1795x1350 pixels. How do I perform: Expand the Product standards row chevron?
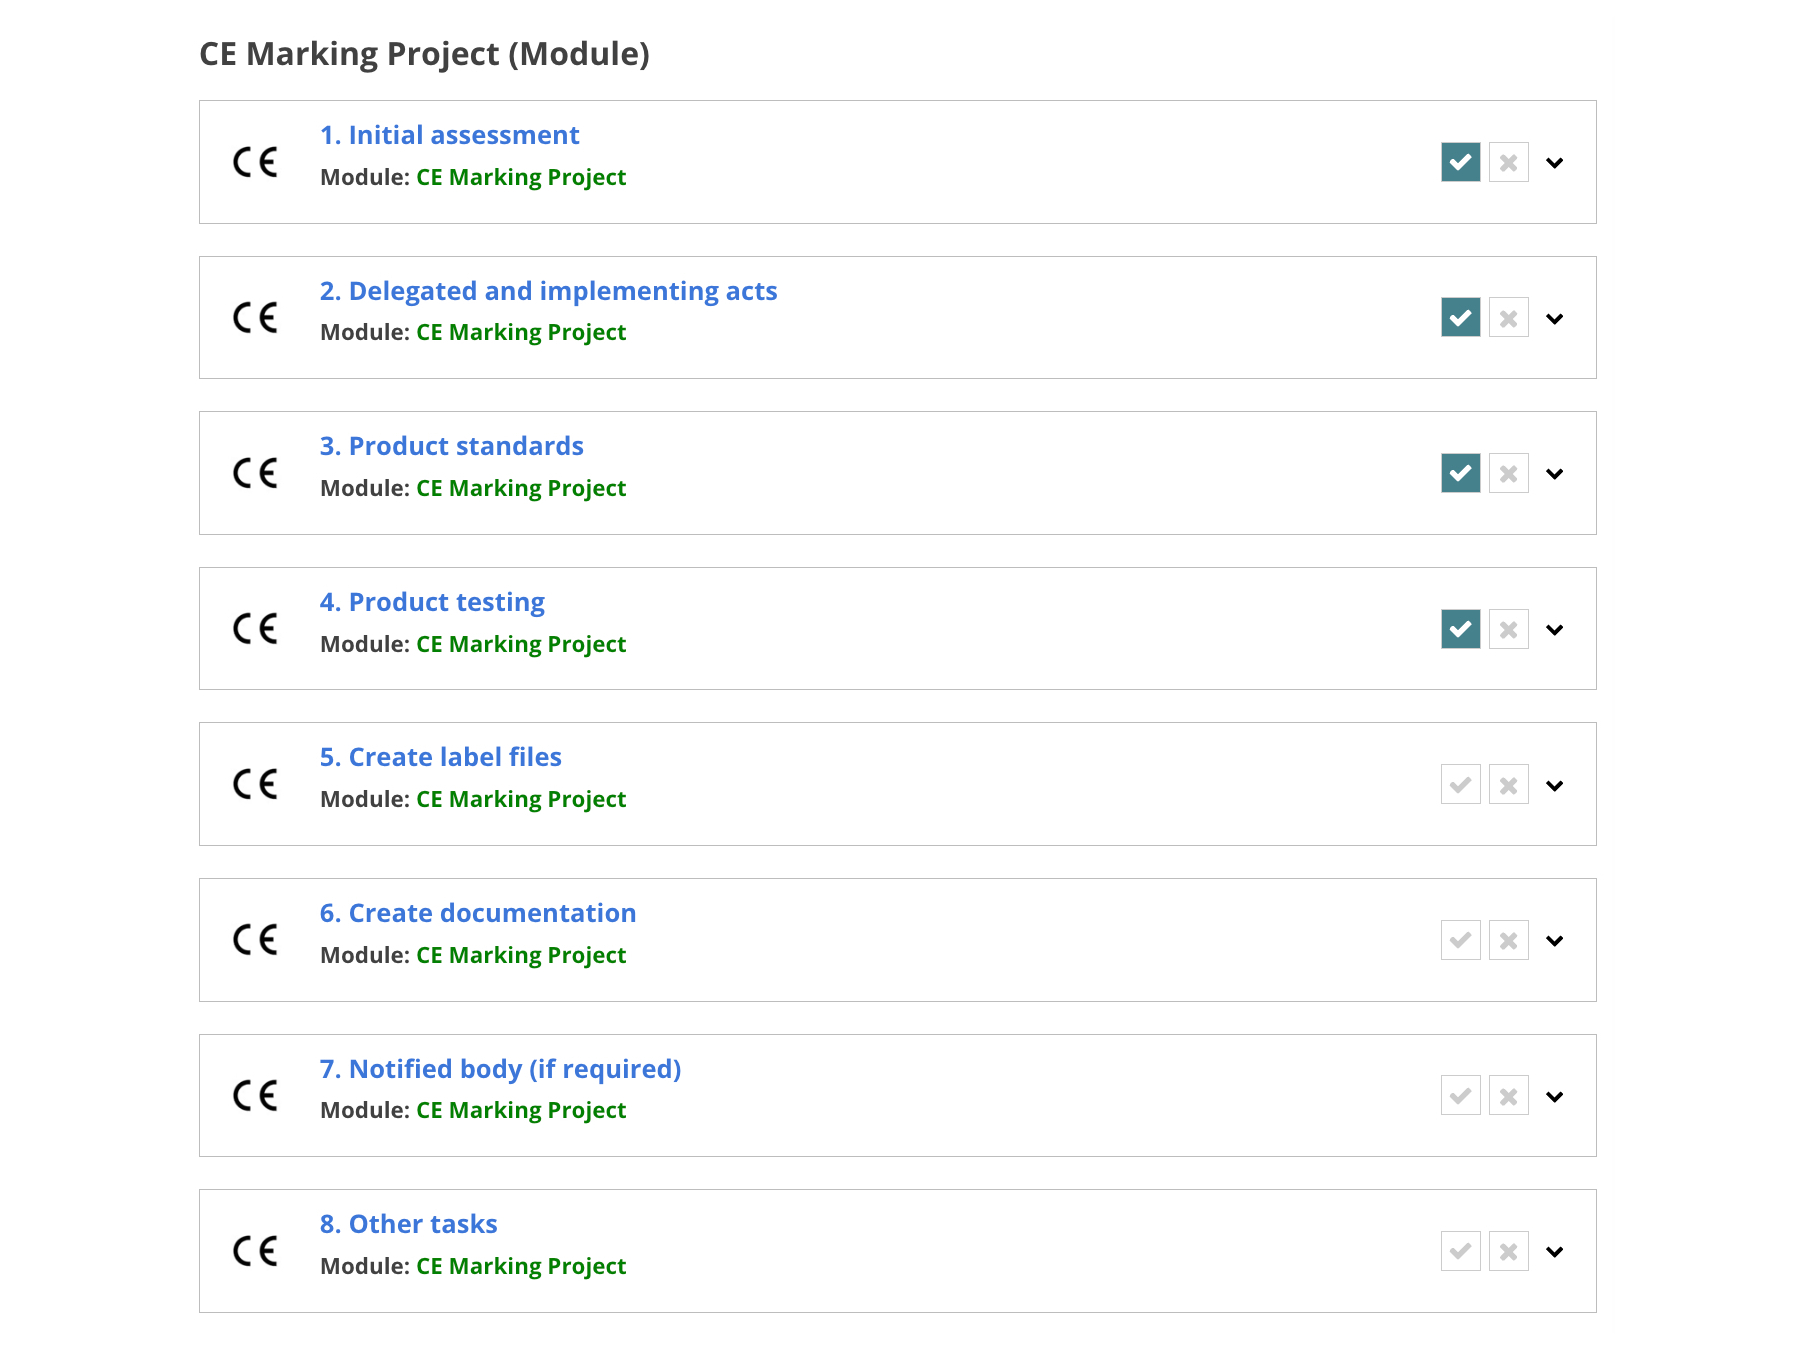[1555, 474]
